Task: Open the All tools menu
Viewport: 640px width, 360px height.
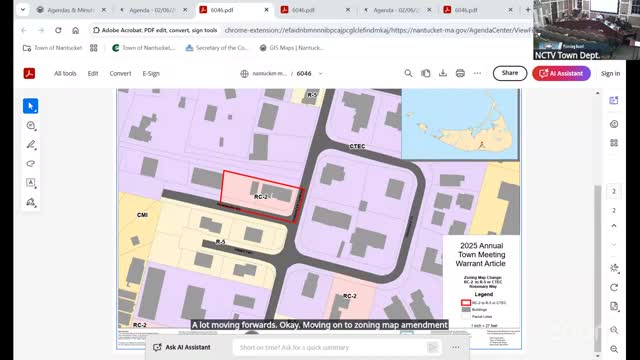Action: tap(65, 73)
